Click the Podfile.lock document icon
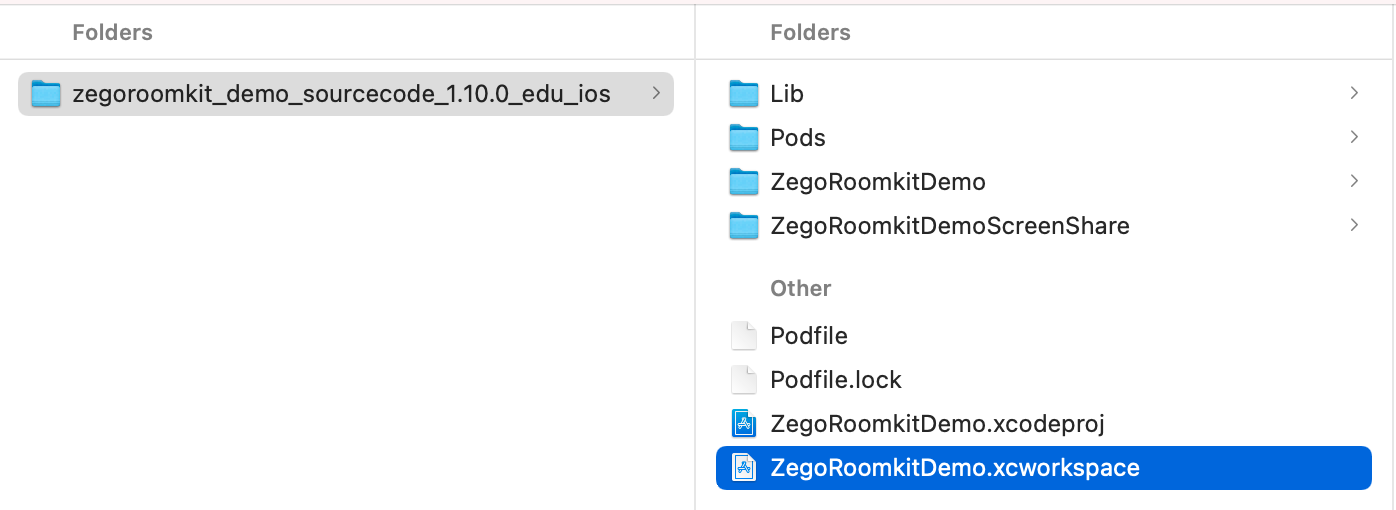 744,380
